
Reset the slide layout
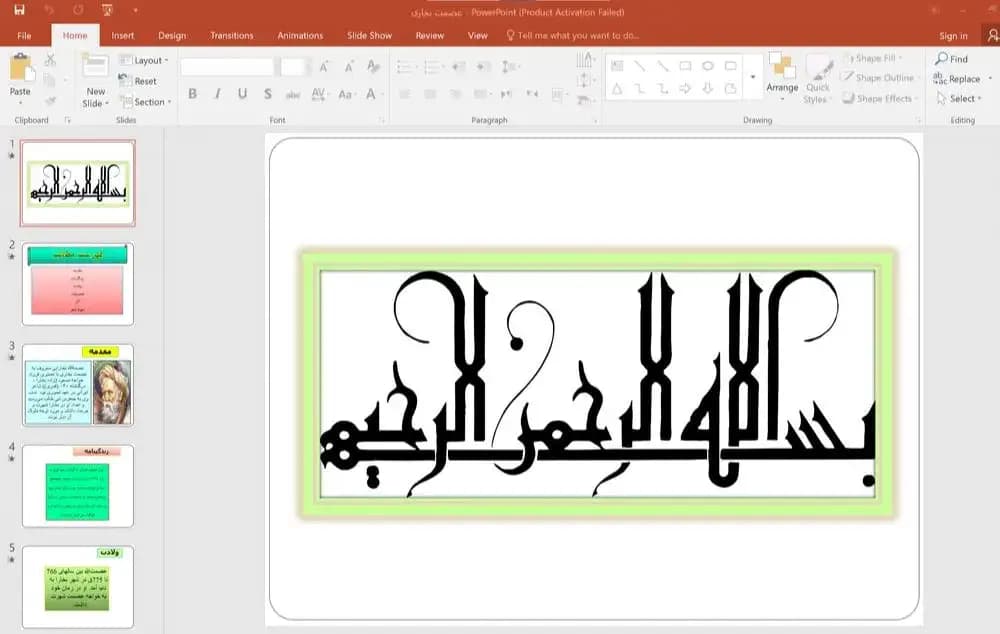tap(138, 81)
